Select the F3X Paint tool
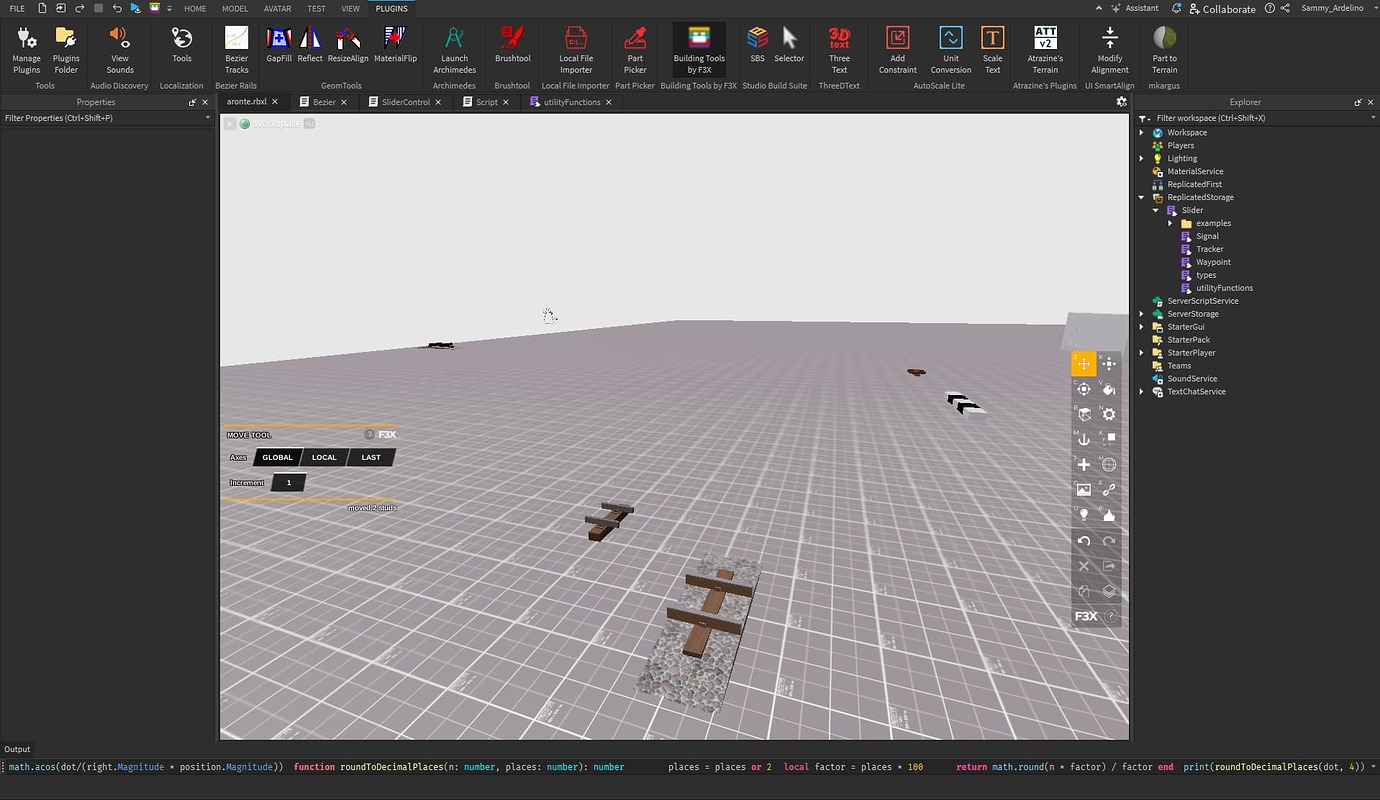This screenshot has width=1380, height=800. 1109,389
